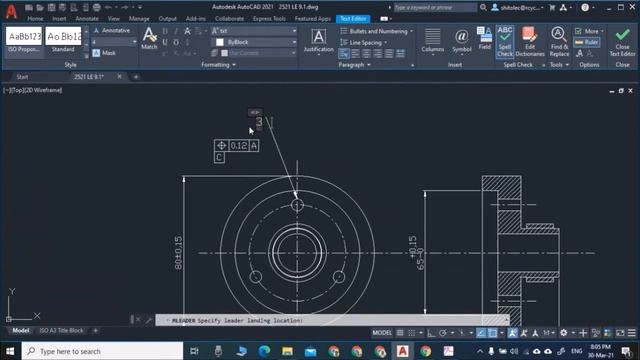
Task: Click the Save icon in quick access toolbar
Action: [51, 7]
